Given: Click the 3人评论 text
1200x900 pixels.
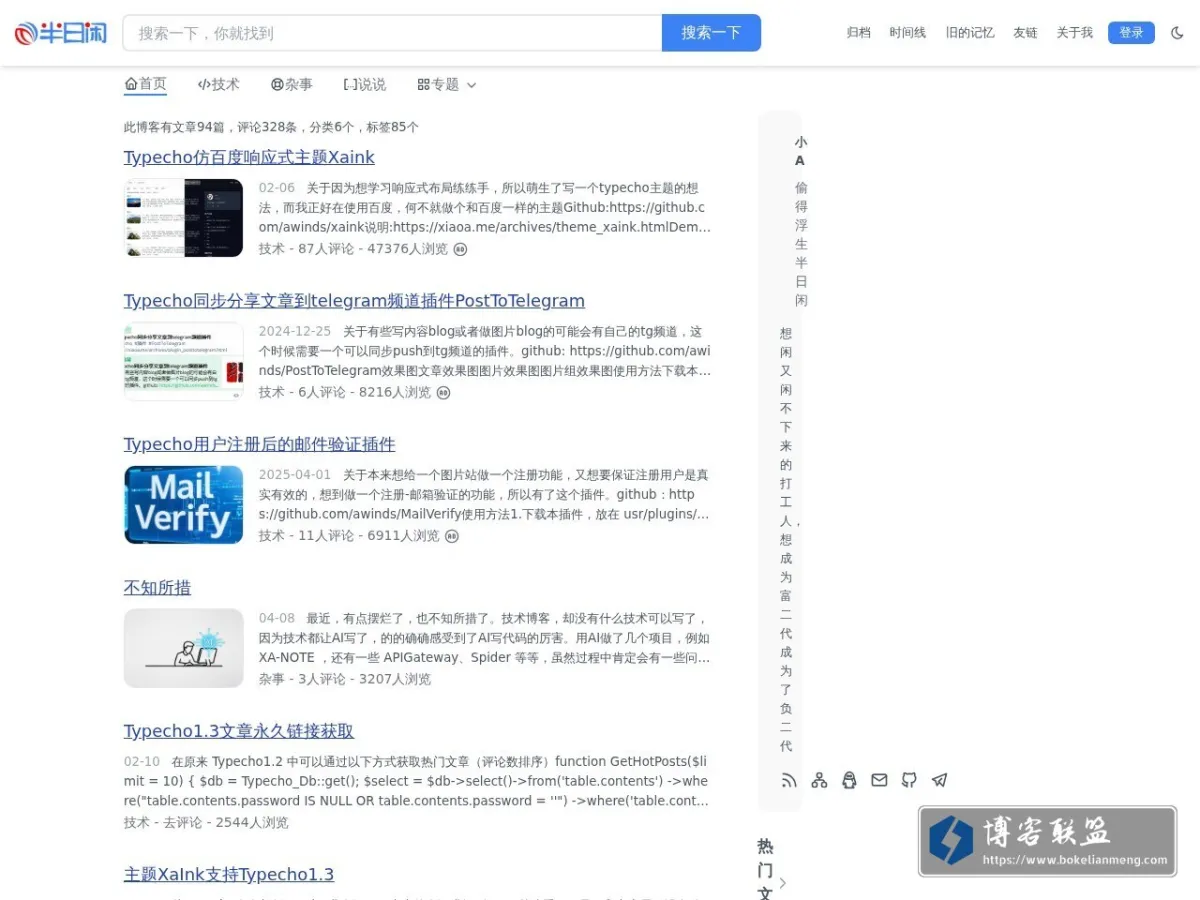Looking at the screenshot, I should point(322,679).
